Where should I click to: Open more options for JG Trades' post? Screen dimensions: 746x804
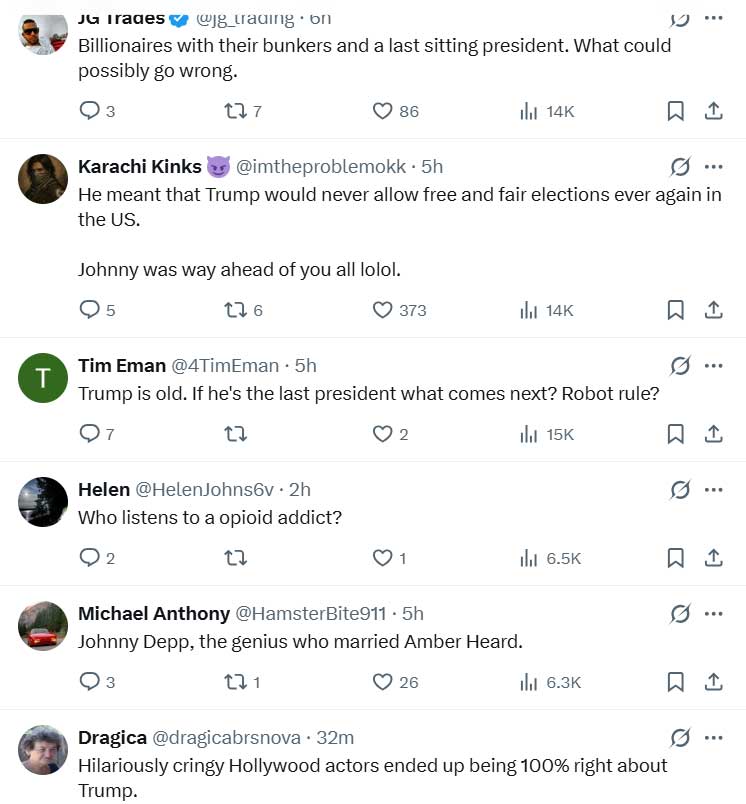coord(714,17)
